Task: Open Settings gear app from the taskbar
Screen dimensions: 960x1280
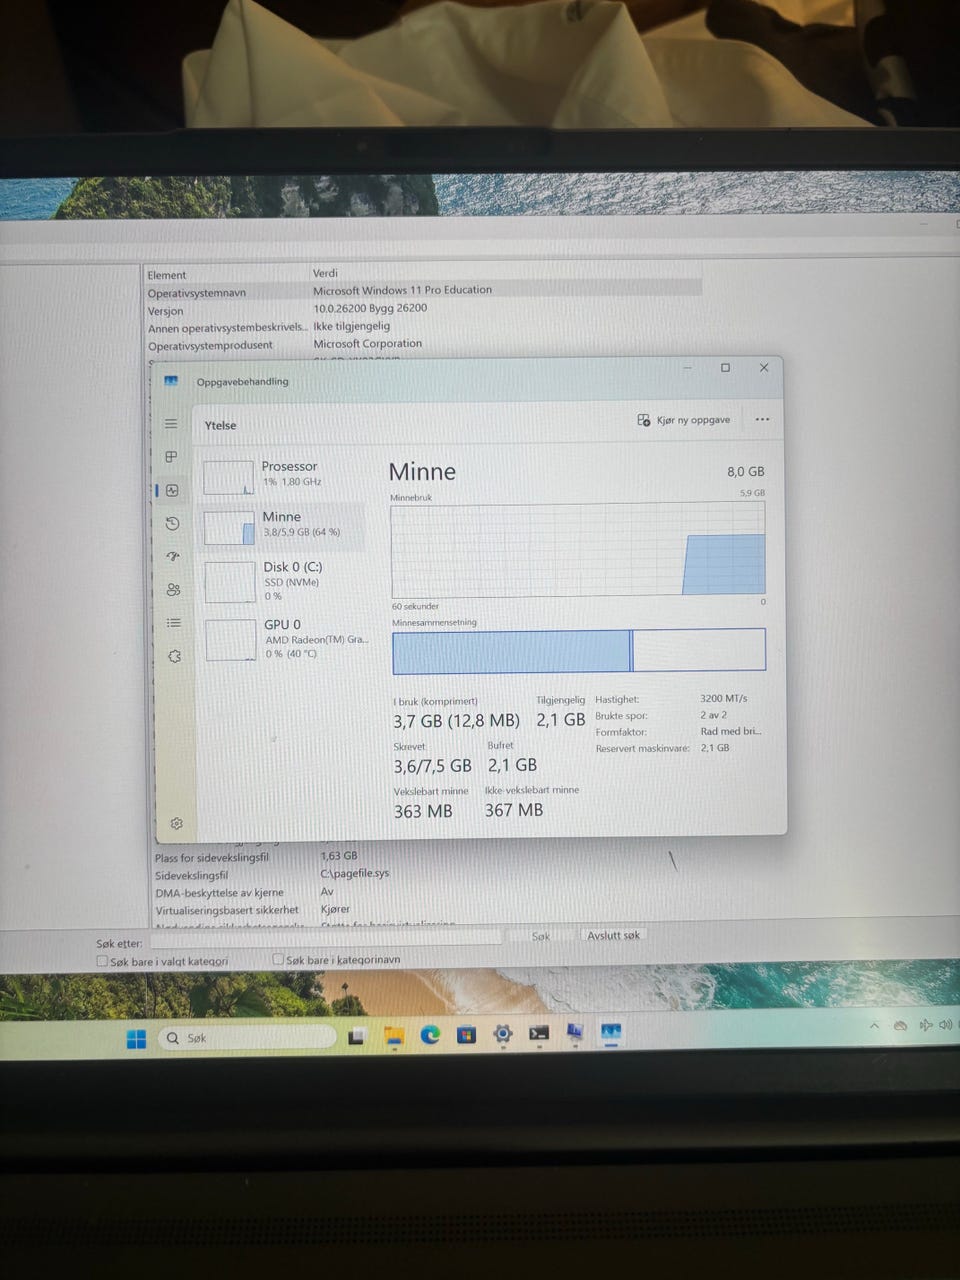Action: 503,1034
